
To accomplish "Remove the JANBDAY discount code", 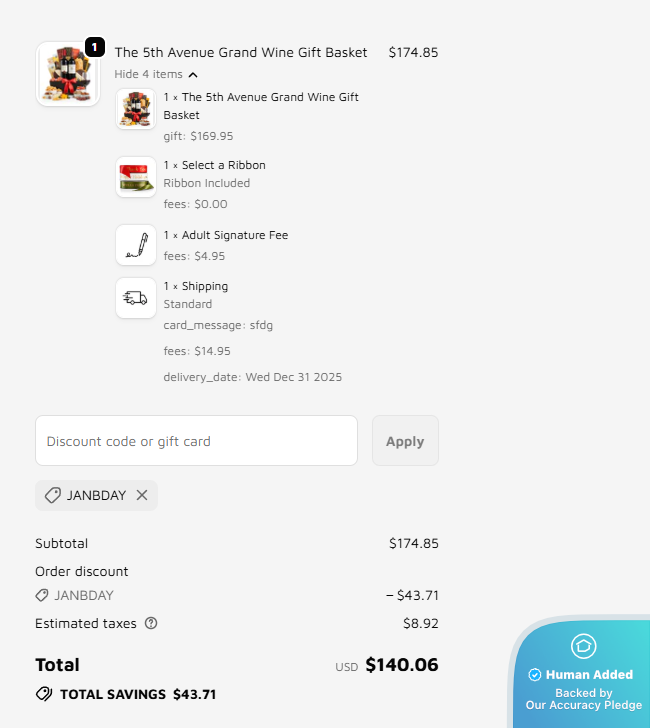I will tap(142, 495).
